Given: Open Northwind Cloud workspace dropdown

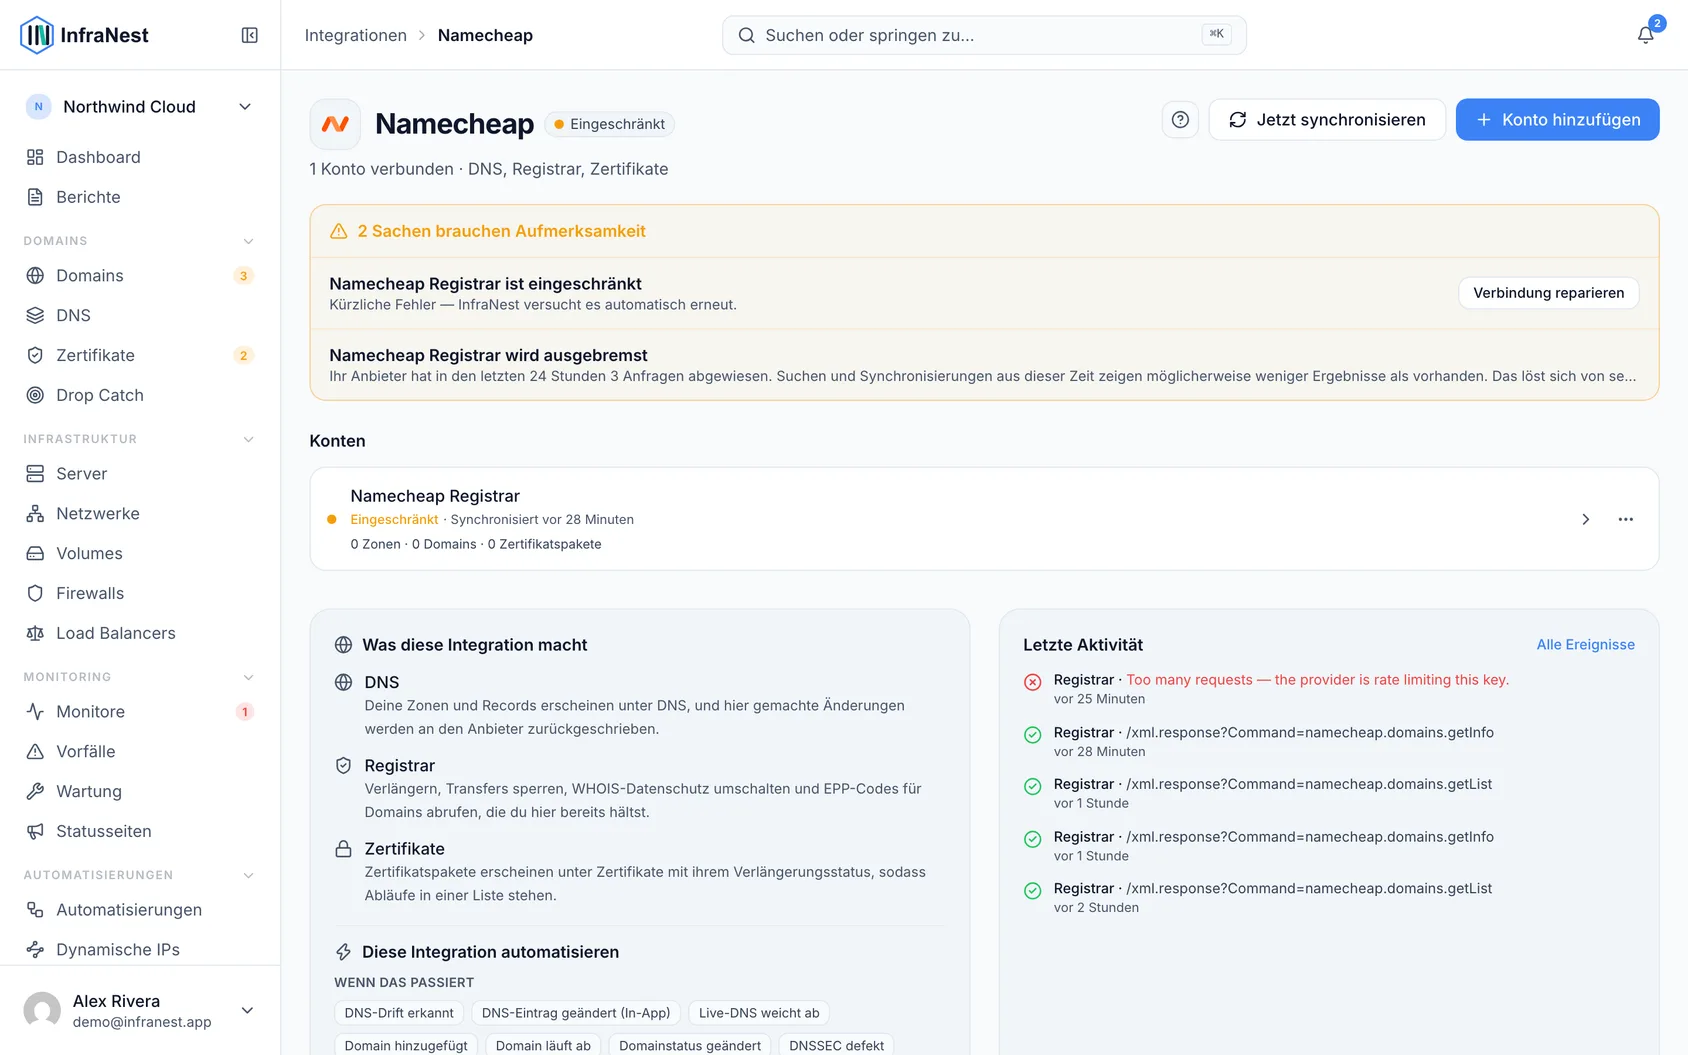Looking at the screenshot, I should click(140, 107).
